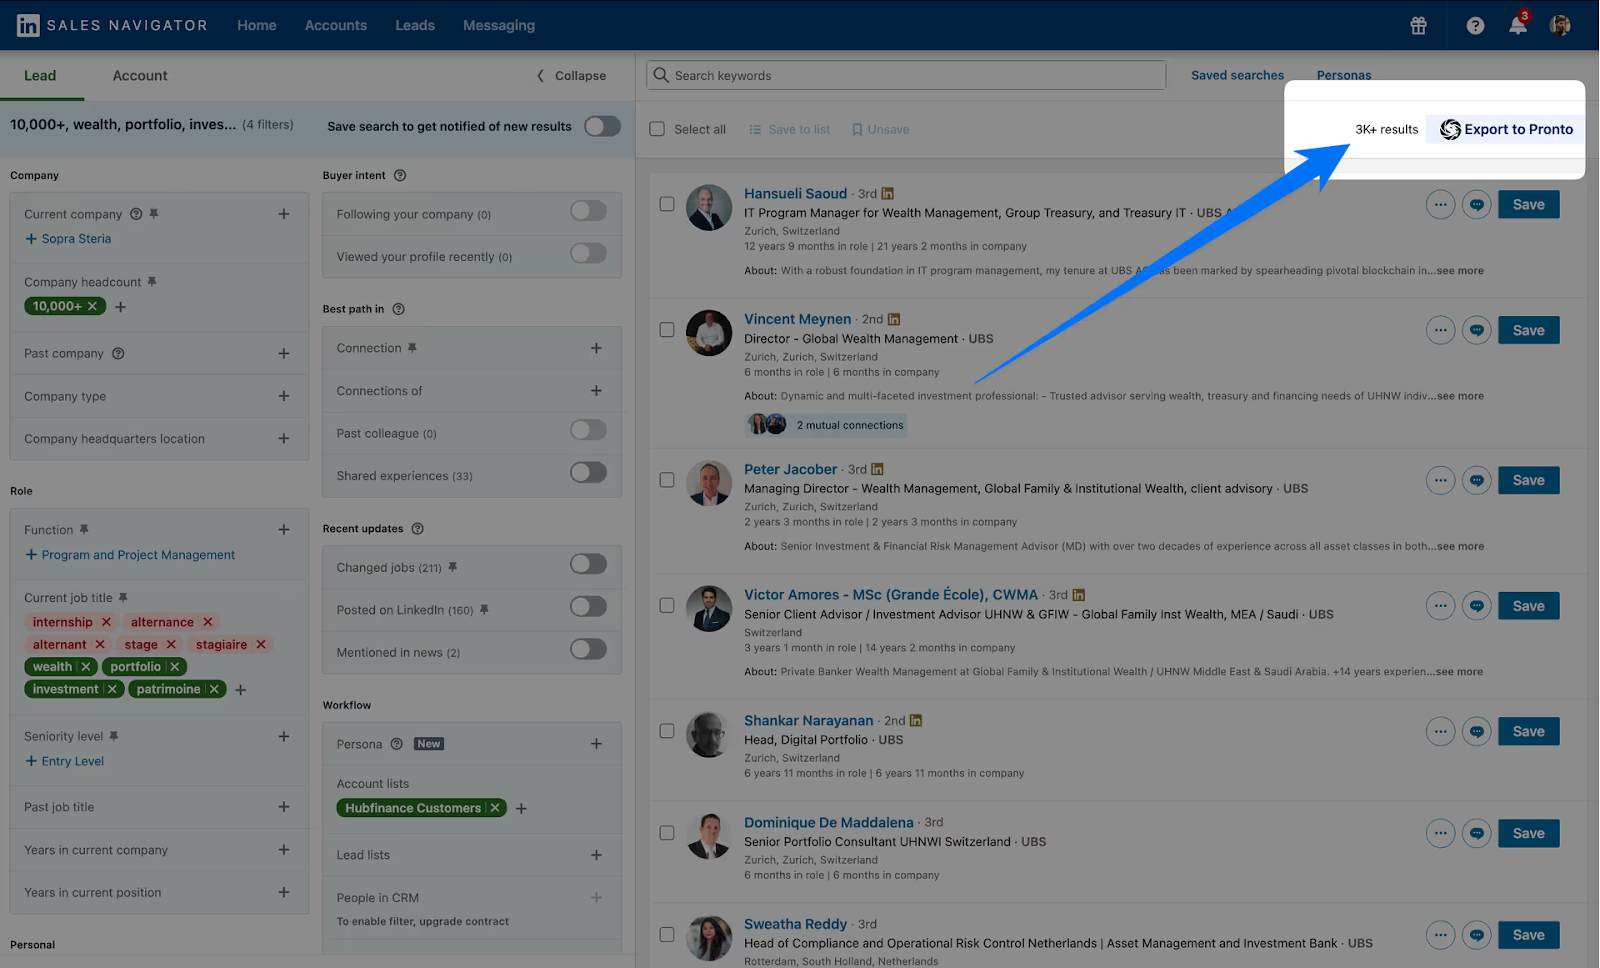Open Peter Jacober's profile name link
The image size is (1600, 968).
click(790, 470)
